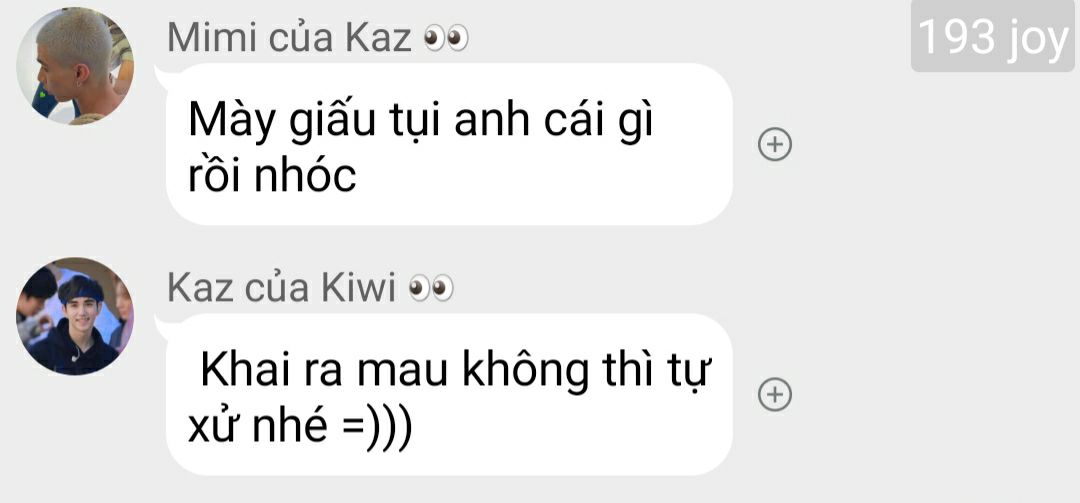This screenshot has width=1080, height=503.
Task: Click the word "không" in second message
Action: point(526,373)
